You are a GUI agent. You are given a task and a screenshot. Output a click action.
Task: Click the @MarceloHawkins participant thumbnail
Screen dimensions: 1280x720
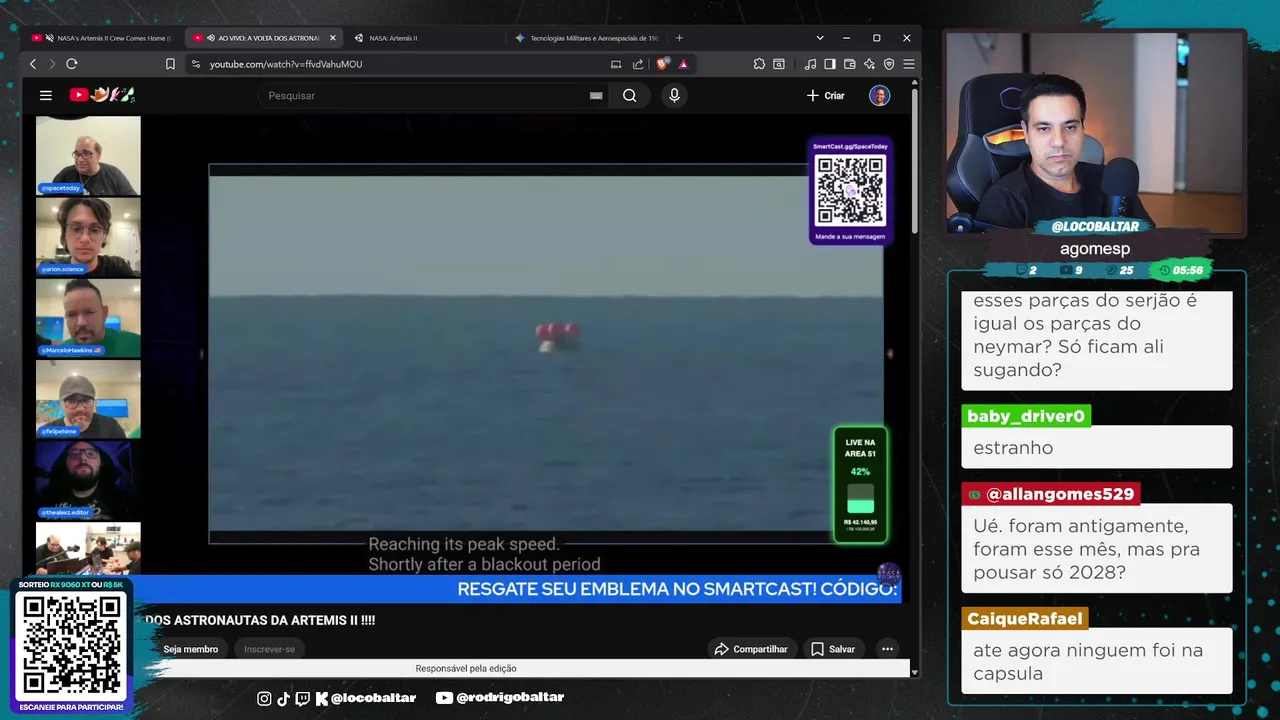(88, 318)
